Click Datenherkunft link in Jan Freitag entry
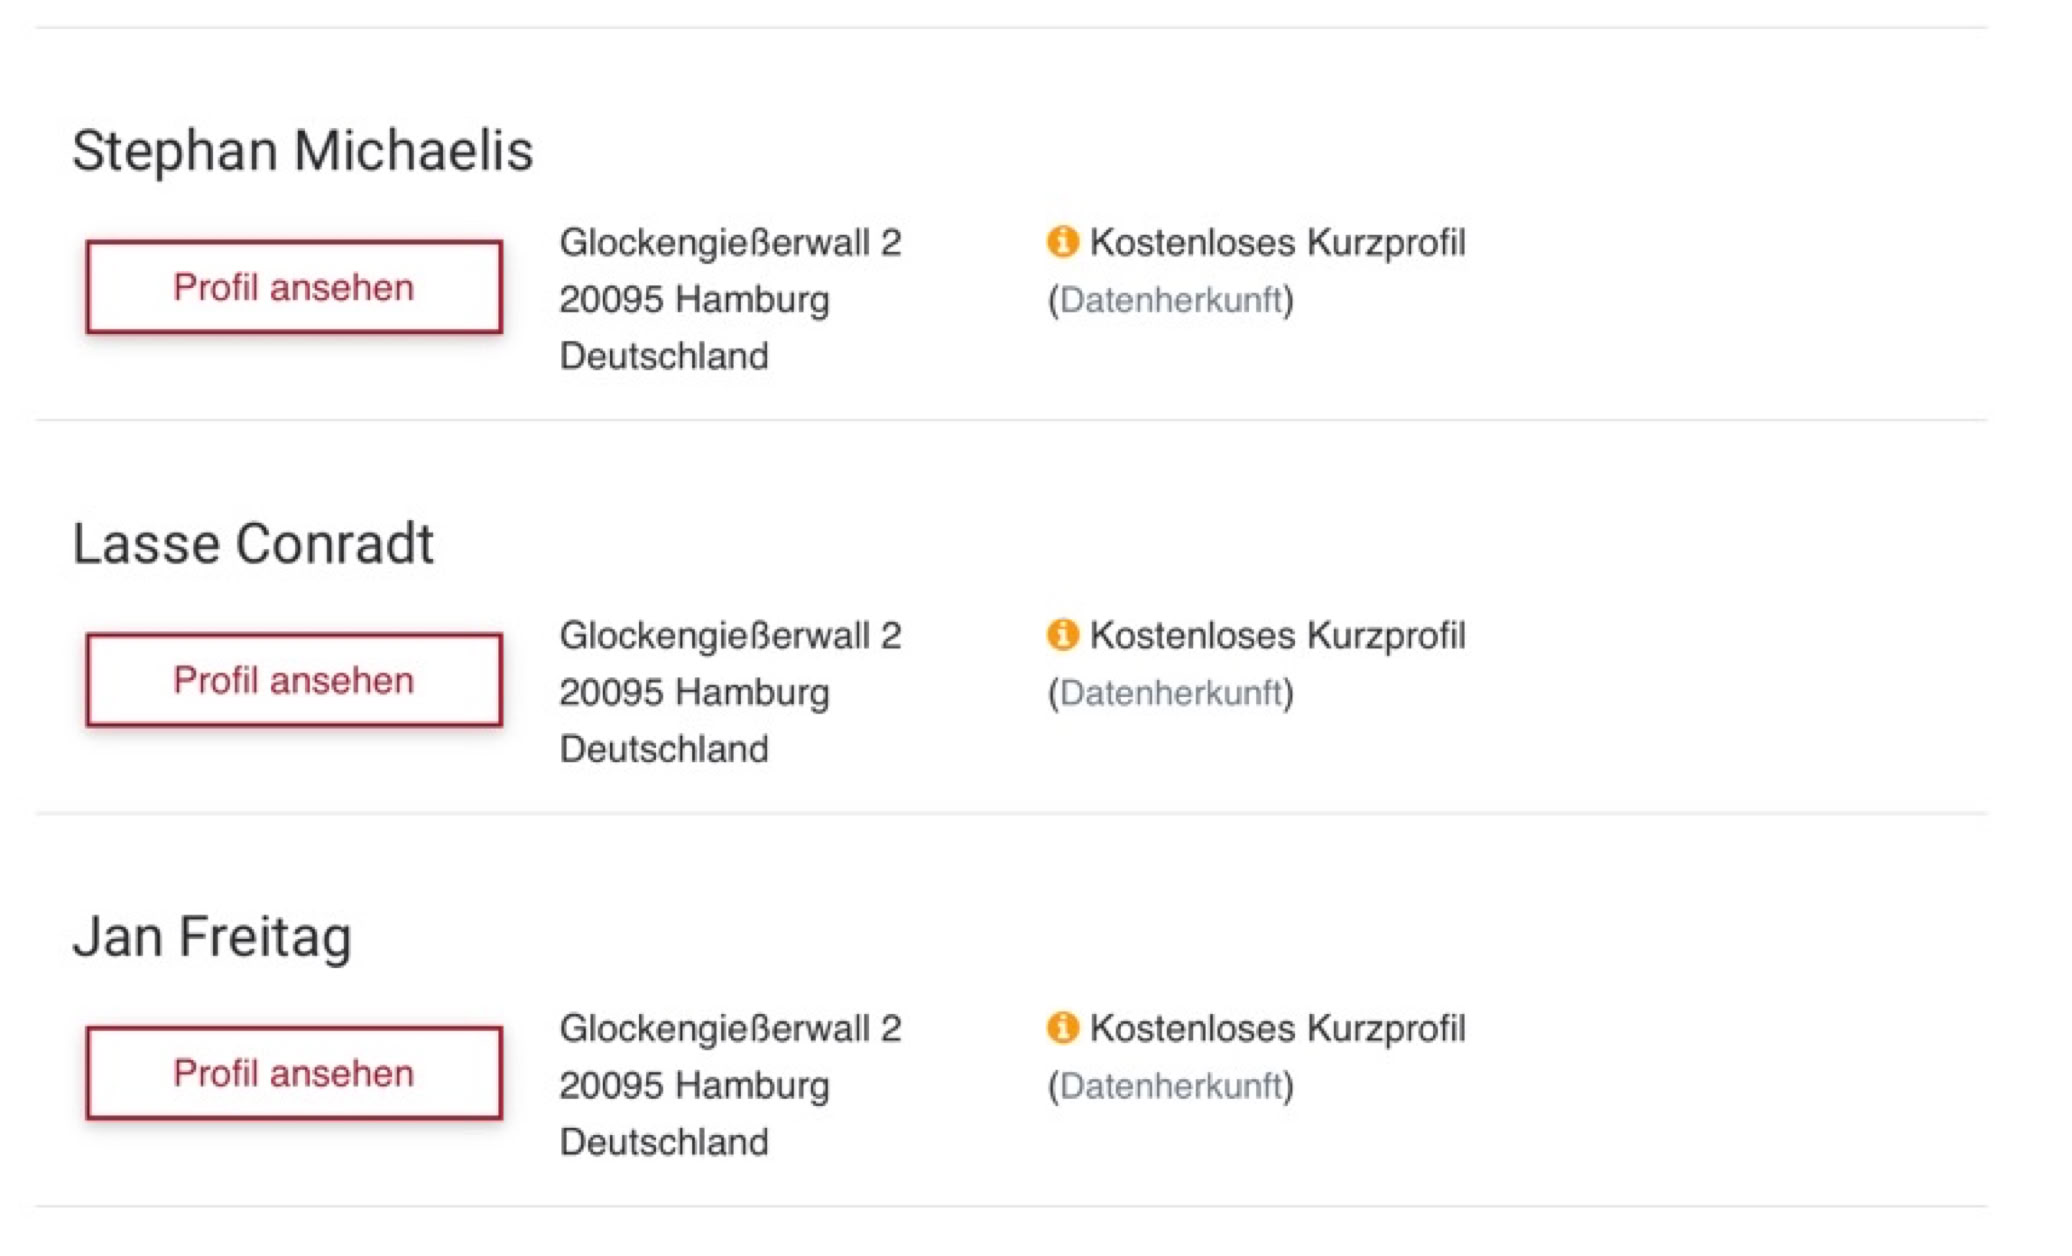2072x1256 pixels. point(1170,1086)
